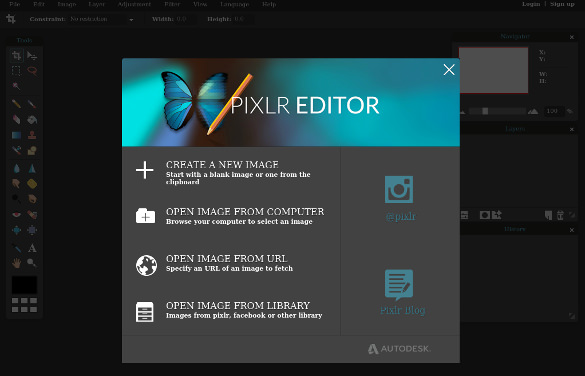Select the Brush tool
585x376 pixels.
point(32,103)
